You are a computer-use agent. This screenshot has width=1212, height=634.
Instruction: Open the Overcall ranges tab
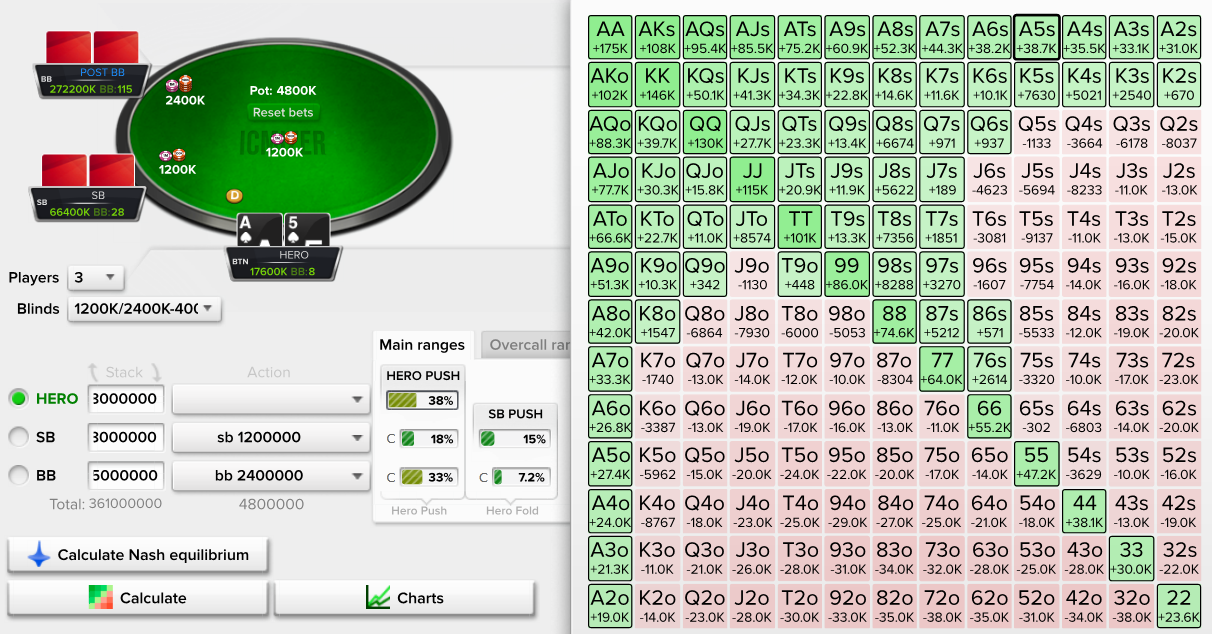pyautogui.click(x=527, y=345)
